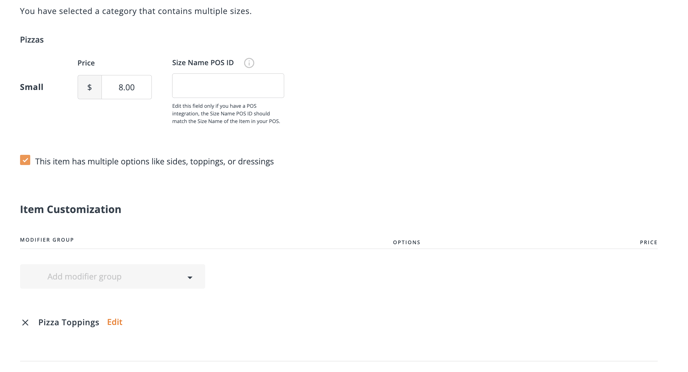Viewport: 688px width, 372px height.
Task: Edit the Pizza Toppings modifier group
Action: pyautogui.click(x=115, y=322)
